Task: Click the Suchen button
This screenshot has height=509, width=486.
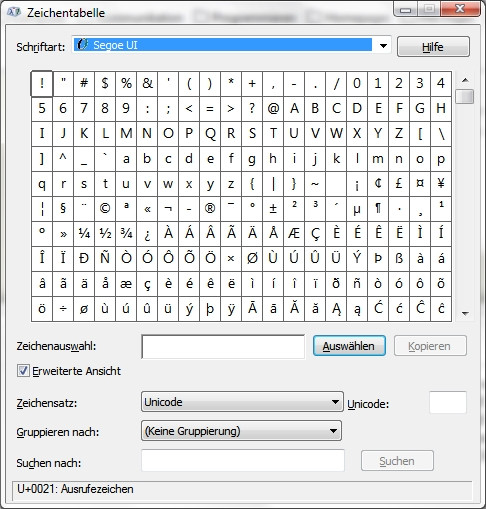Action: point(397,461)
